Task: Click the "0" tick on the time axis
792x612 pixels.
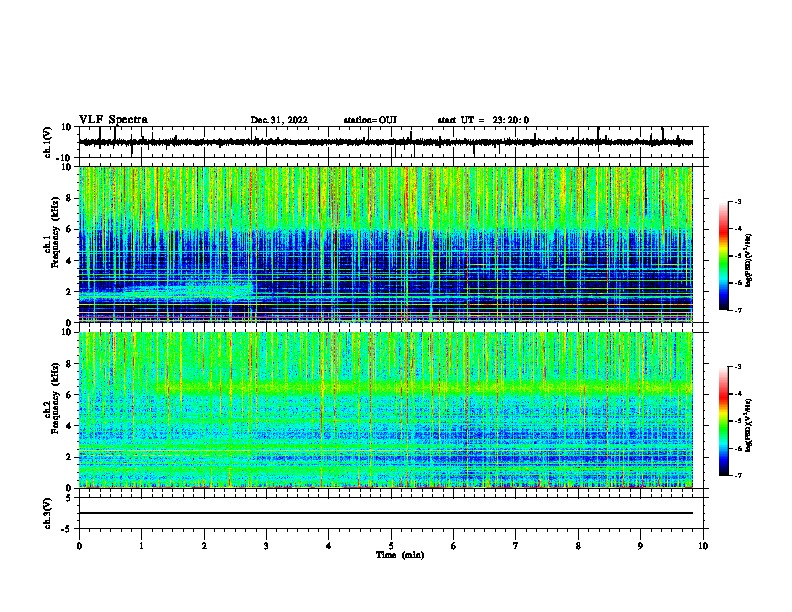Action: [79, 546]
